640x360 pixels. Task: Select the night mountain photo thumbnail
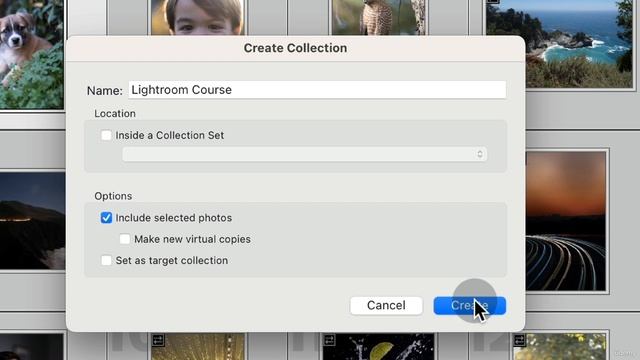[x=33, y=220]
